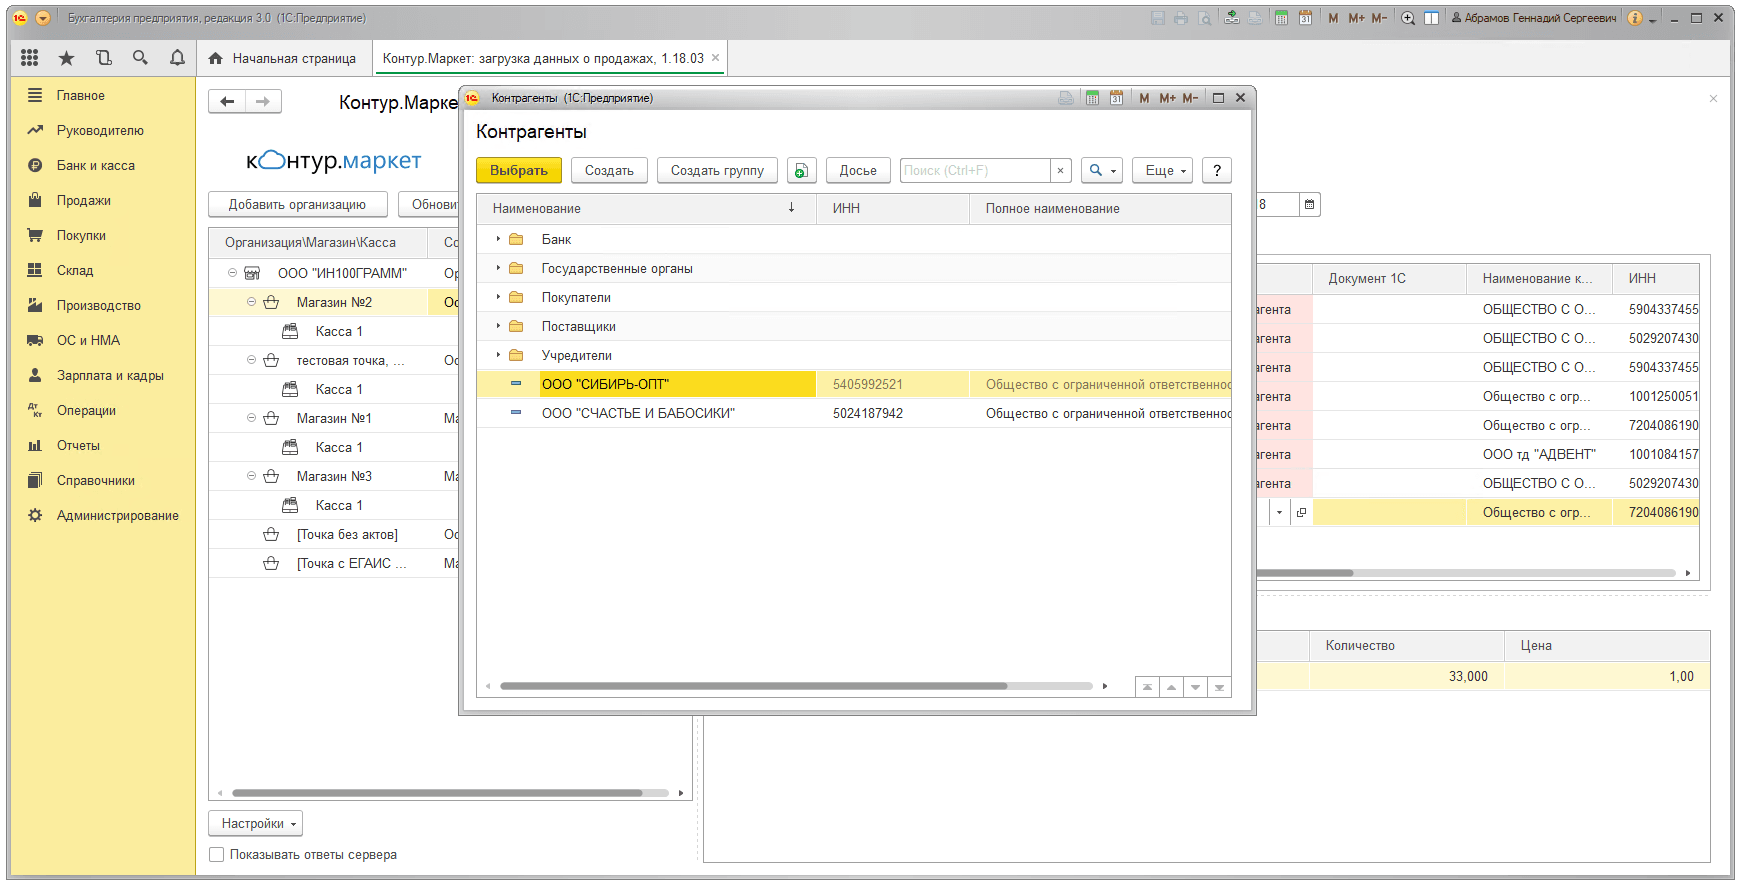Click horizontal scrollbar of right documents table
Viewport: 1743px width, 886px height.
(1304, 573)
